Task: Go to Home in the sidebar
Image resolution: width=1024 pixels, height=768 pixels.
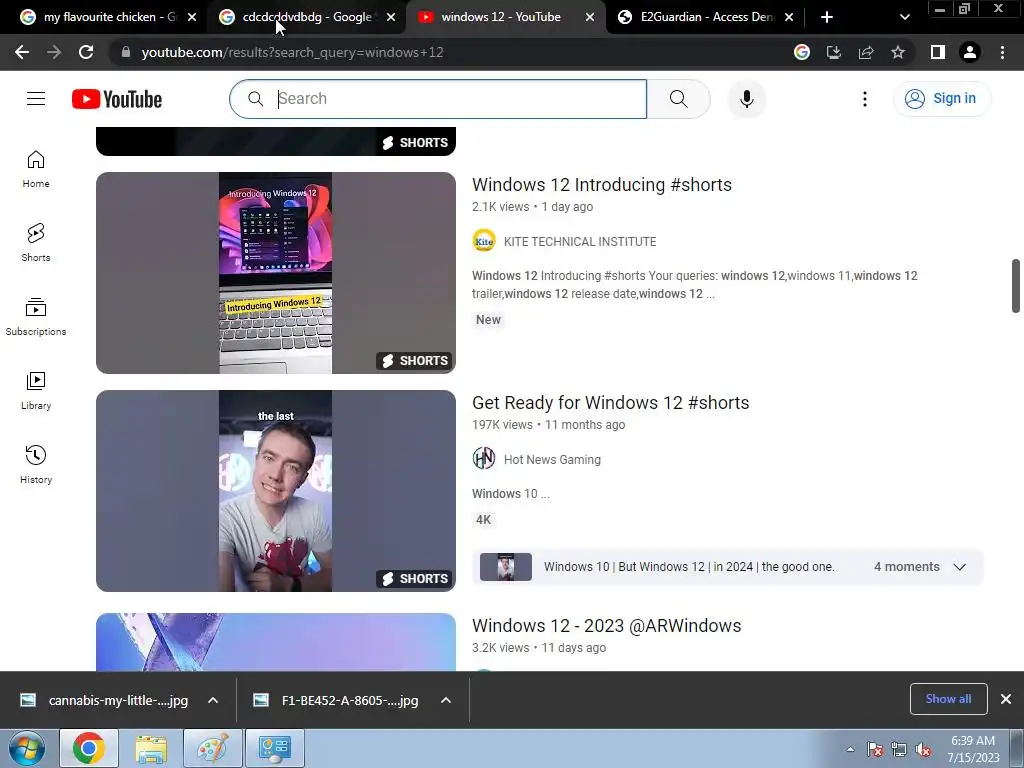Action: point(36,169)
